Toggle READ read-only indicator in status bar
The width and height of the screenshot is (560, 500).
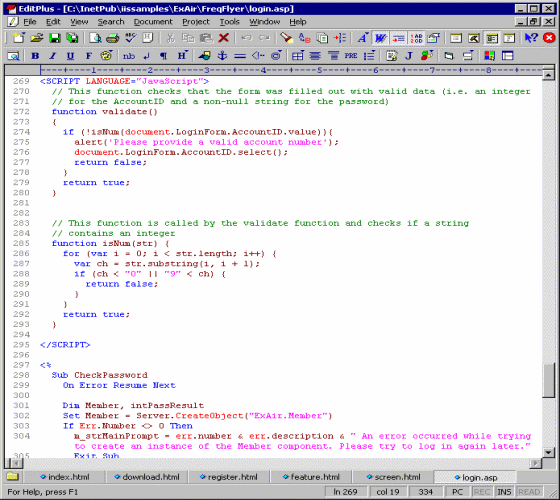tap(529, 492)
